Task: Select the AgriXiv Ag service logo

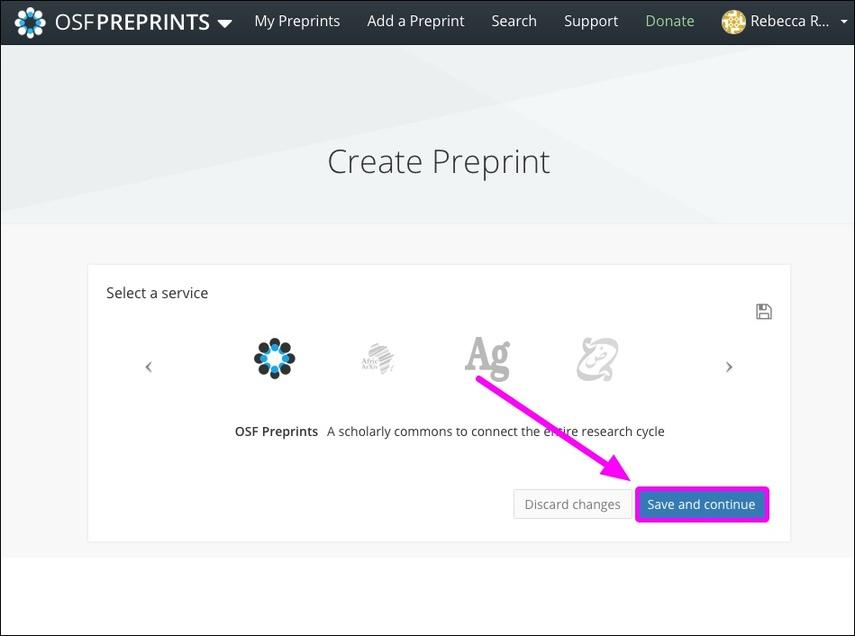Action: click(487, 358)
